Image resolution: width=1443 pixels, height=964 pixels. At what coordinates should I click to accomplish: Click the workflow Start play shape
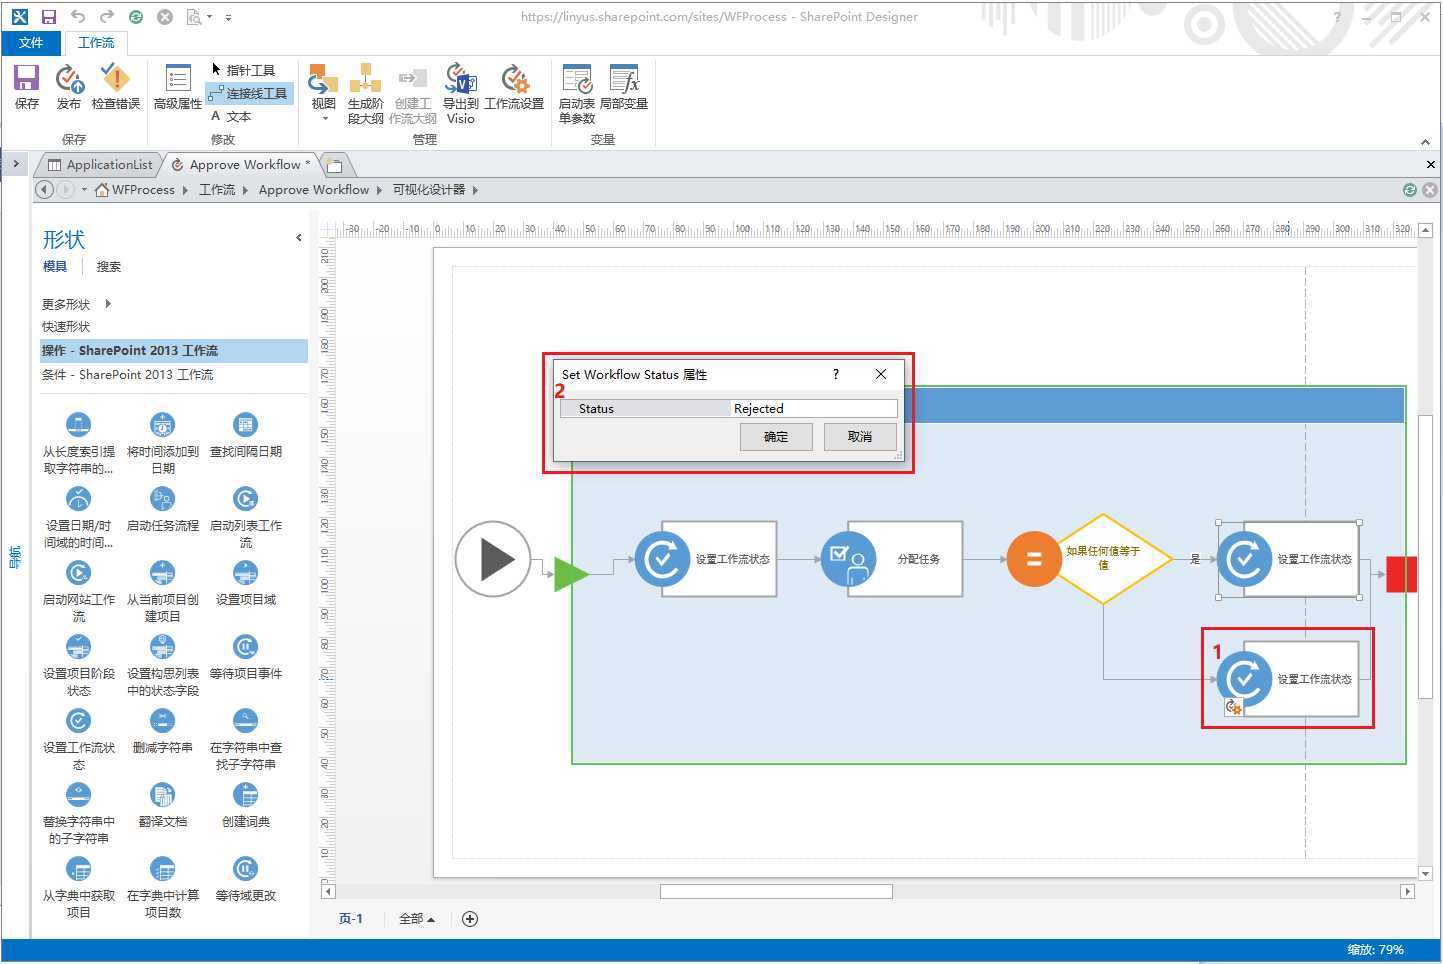tap(493, 559)
